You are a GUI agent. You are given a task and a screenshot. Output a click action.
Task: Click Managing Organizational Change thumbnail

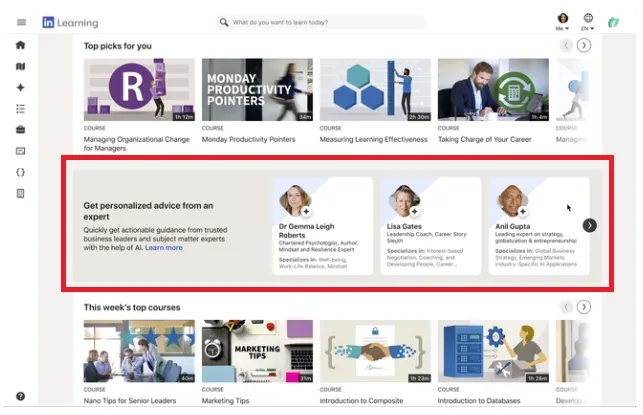tap(139, 89)
